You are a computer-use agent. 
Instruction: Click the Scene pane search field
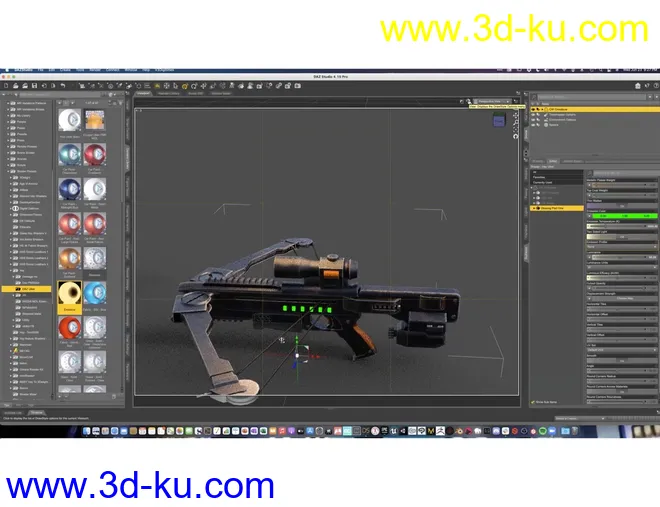pyautogui.click(x=591, y=97)
